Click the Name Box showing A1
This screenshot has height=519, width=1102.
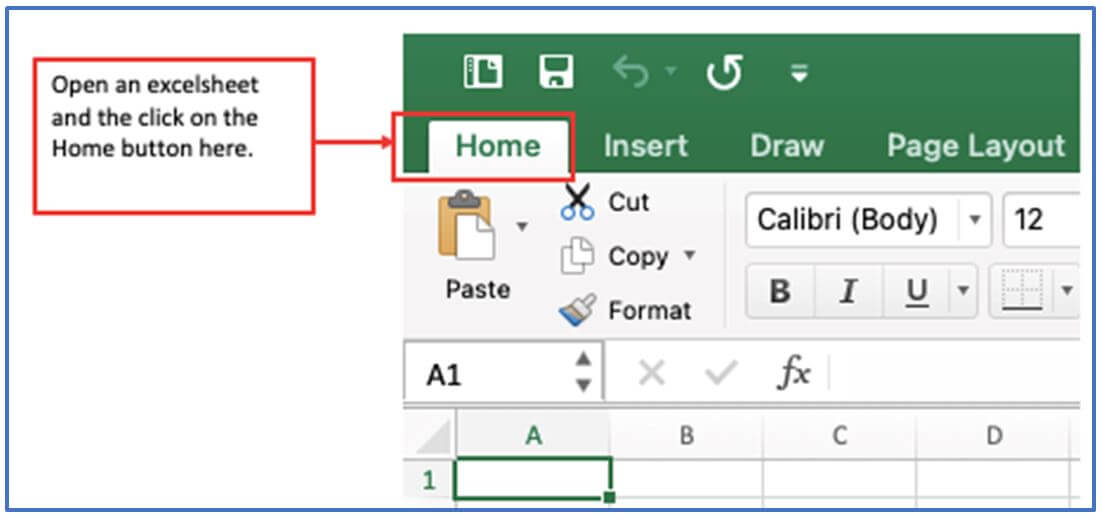tap(503, 375)
